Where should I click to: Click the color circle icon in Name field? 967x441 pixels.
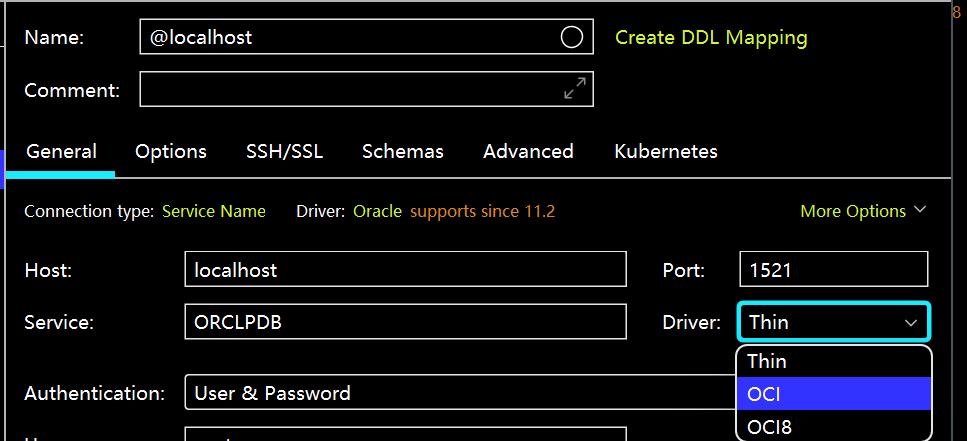[571, 38]
